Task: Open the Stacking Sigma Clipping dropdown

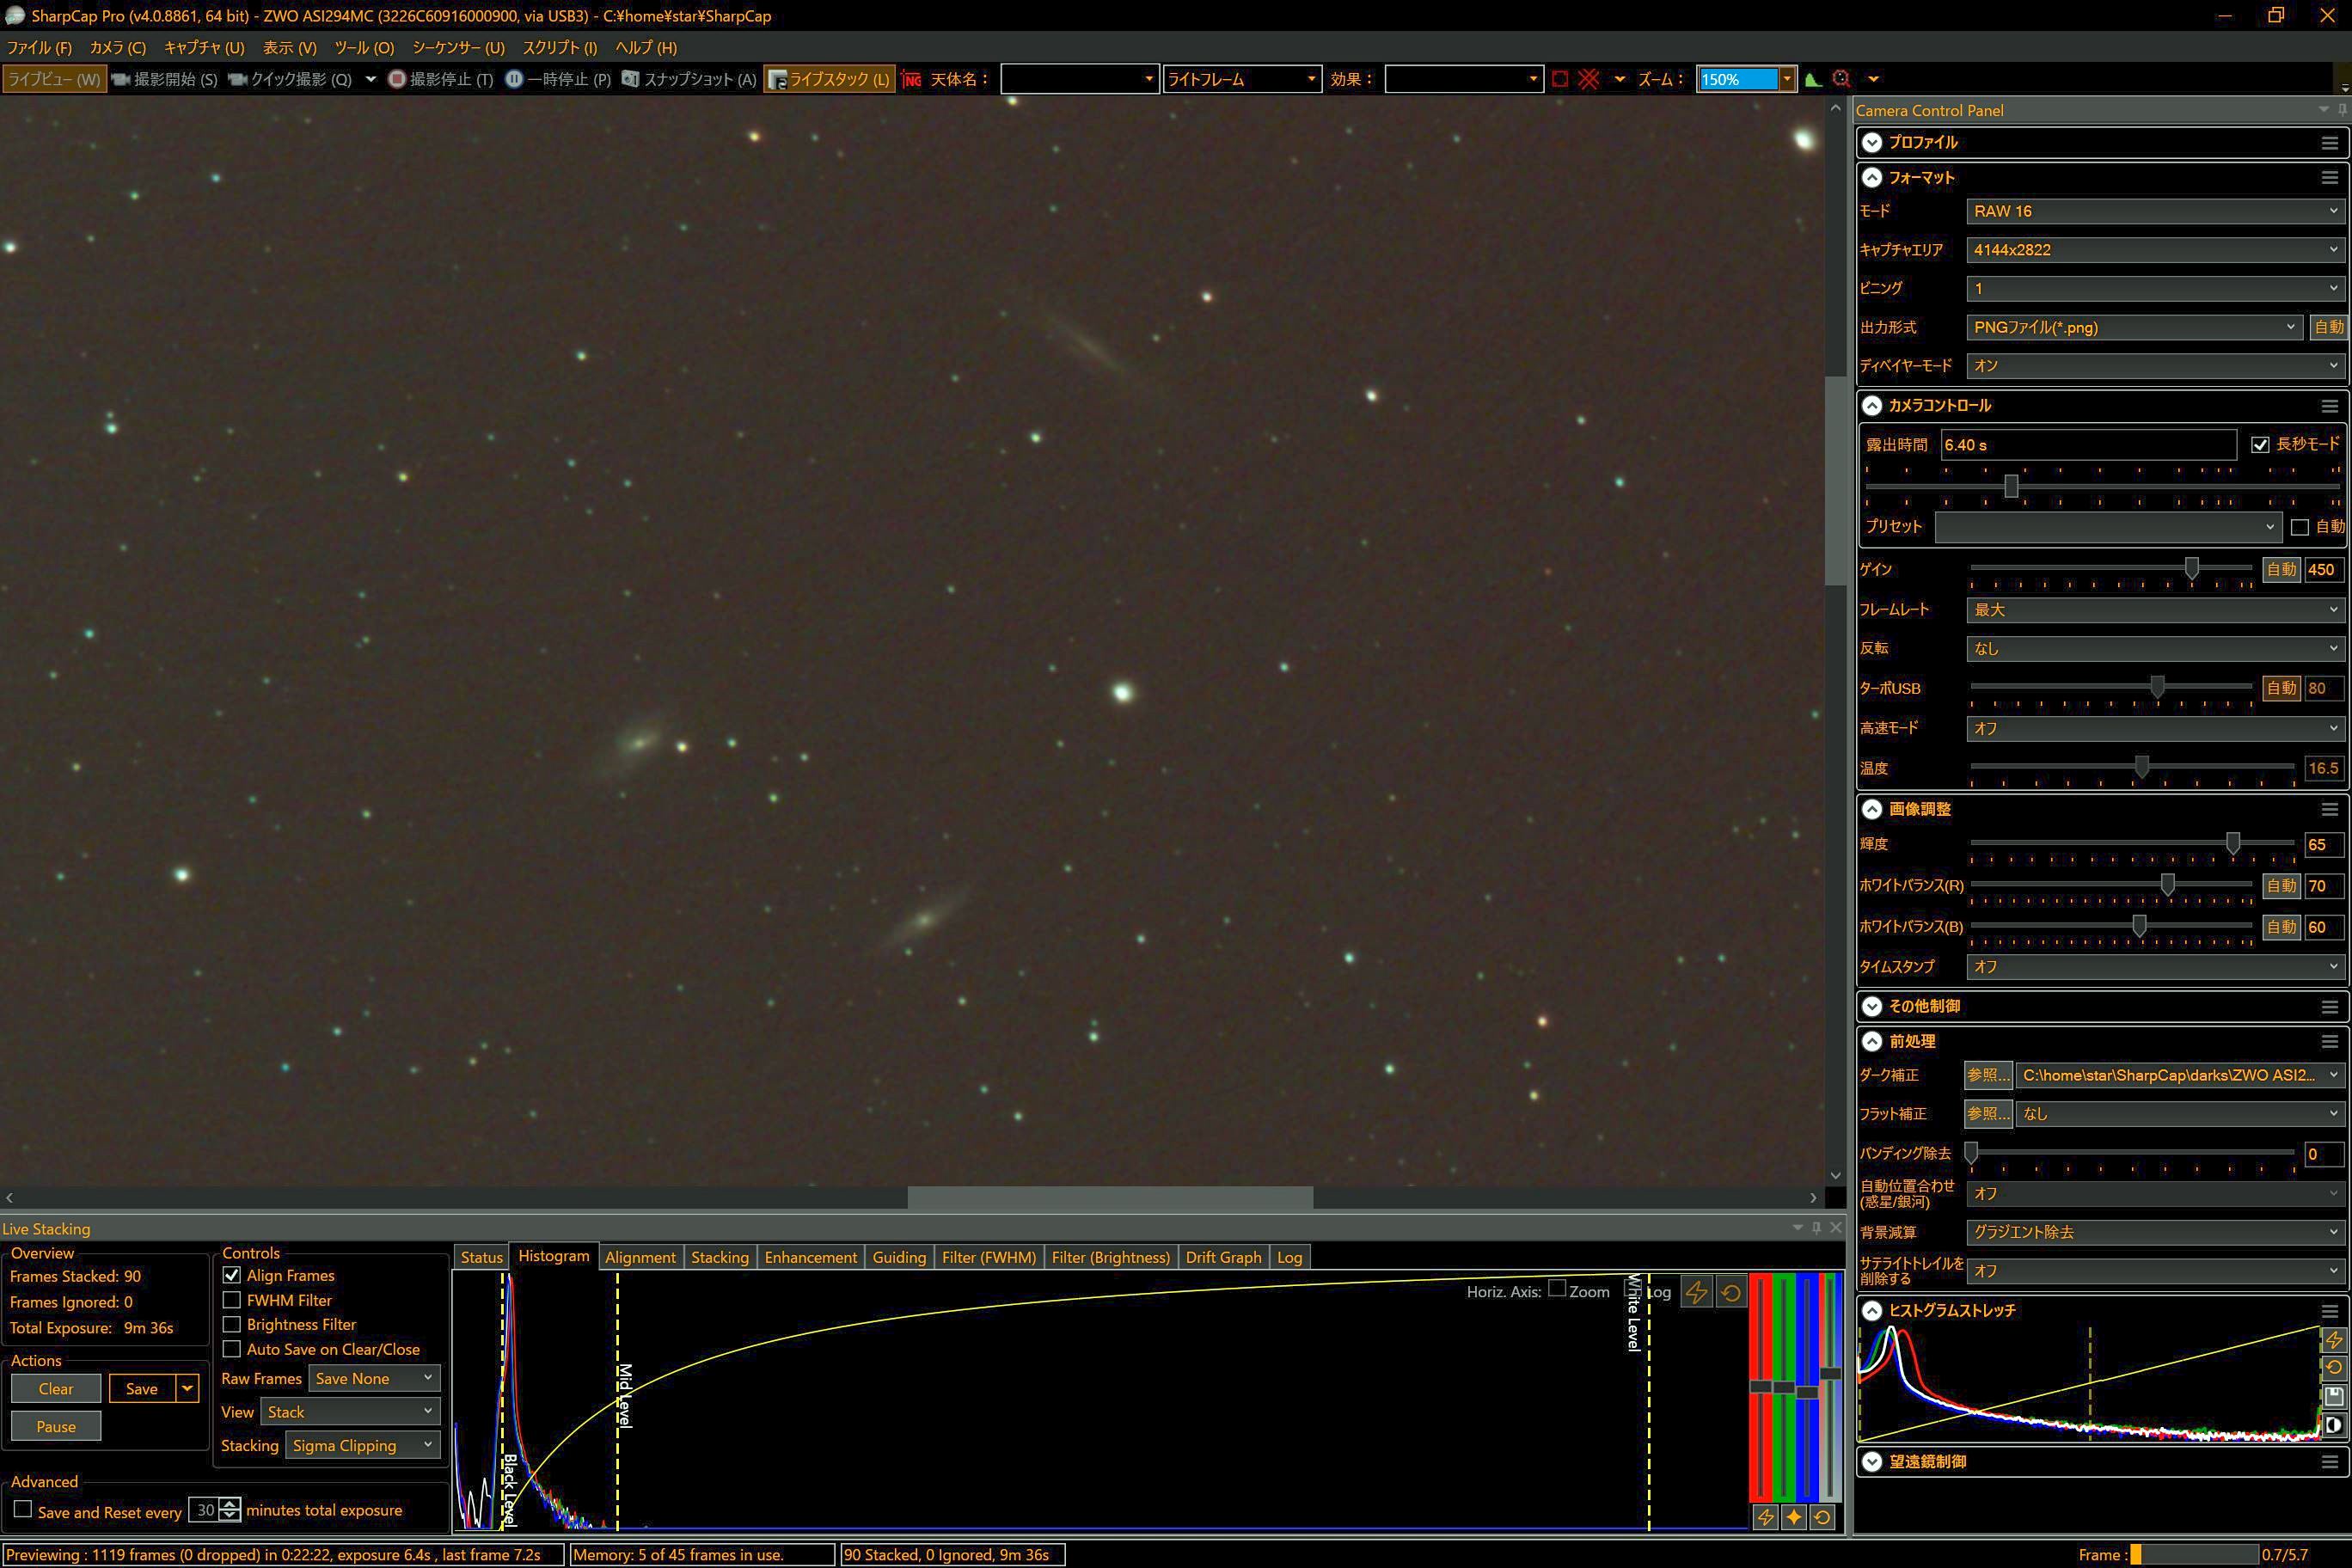Action: (x=362, y=1445)
